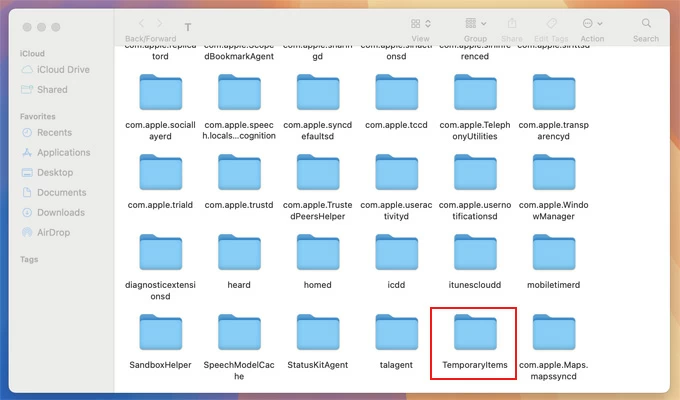Select the SandboxHelper folder icon
The height and width of the screenshot is (400, 680).
[162, 334]
